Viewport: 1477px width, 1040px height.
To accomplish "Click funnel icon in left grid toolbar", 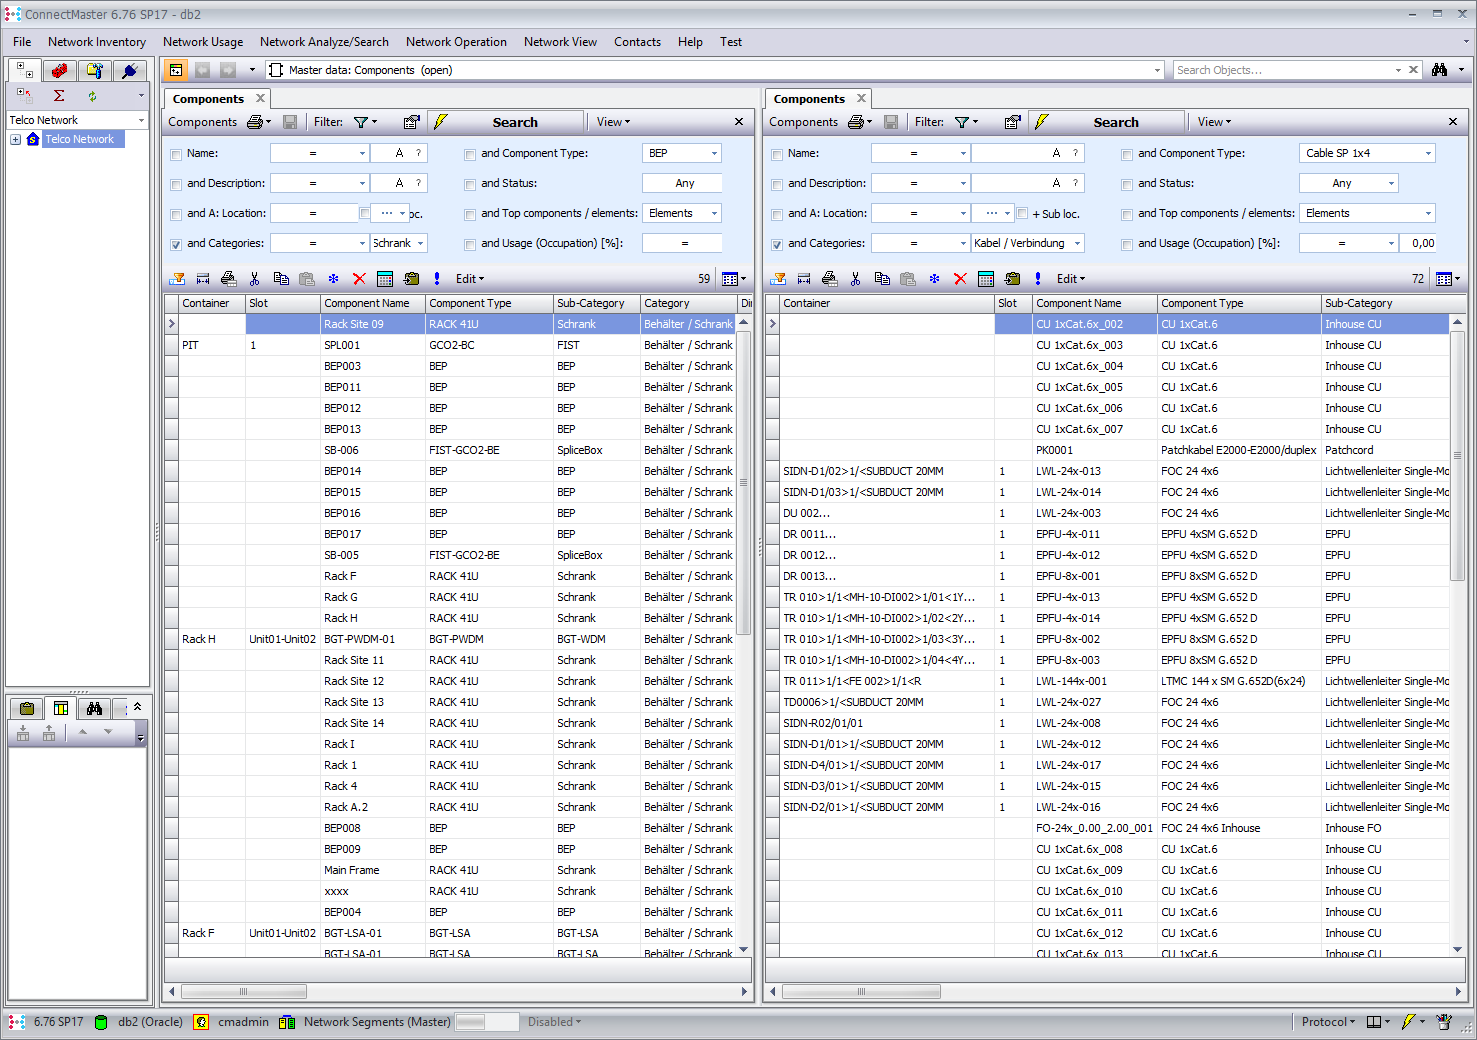I will point(177,279).
